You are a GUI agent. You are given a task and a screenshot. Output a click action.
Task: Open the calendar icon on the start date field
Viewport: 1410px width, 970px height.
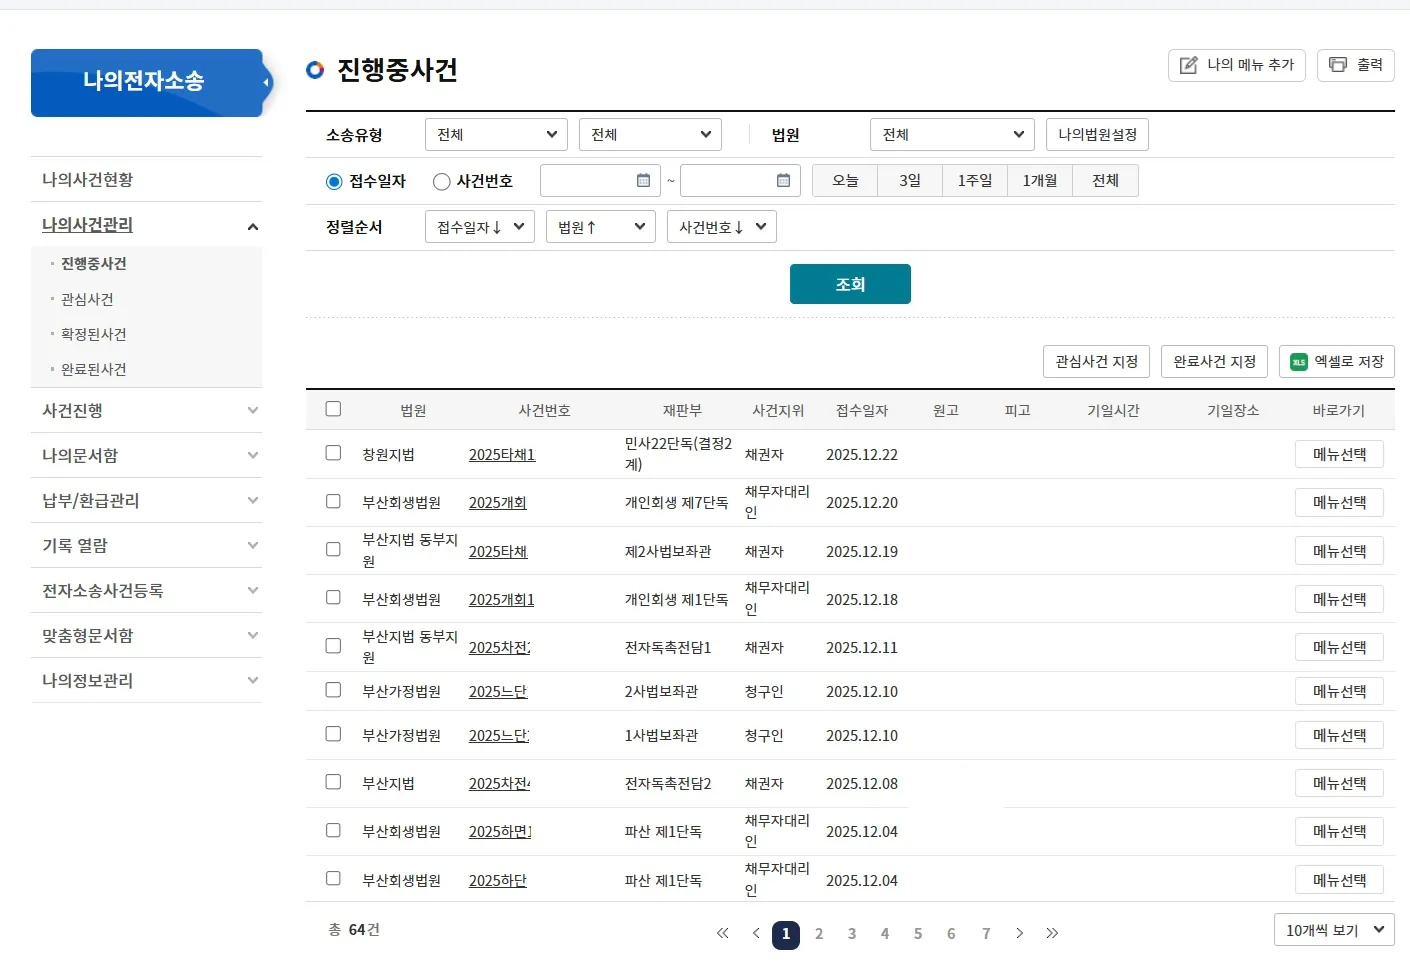click(644, 180)
